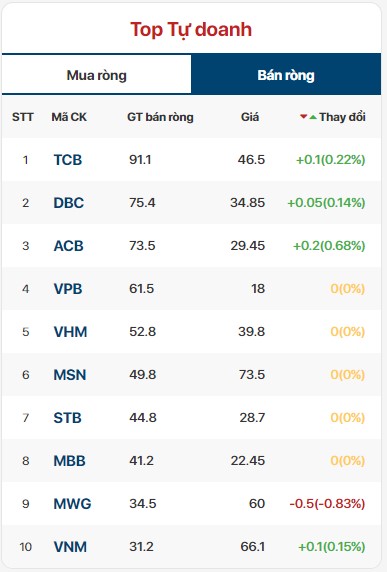Select the VHM ticker symbol
The image size is (387, 572).
point(70,332)
